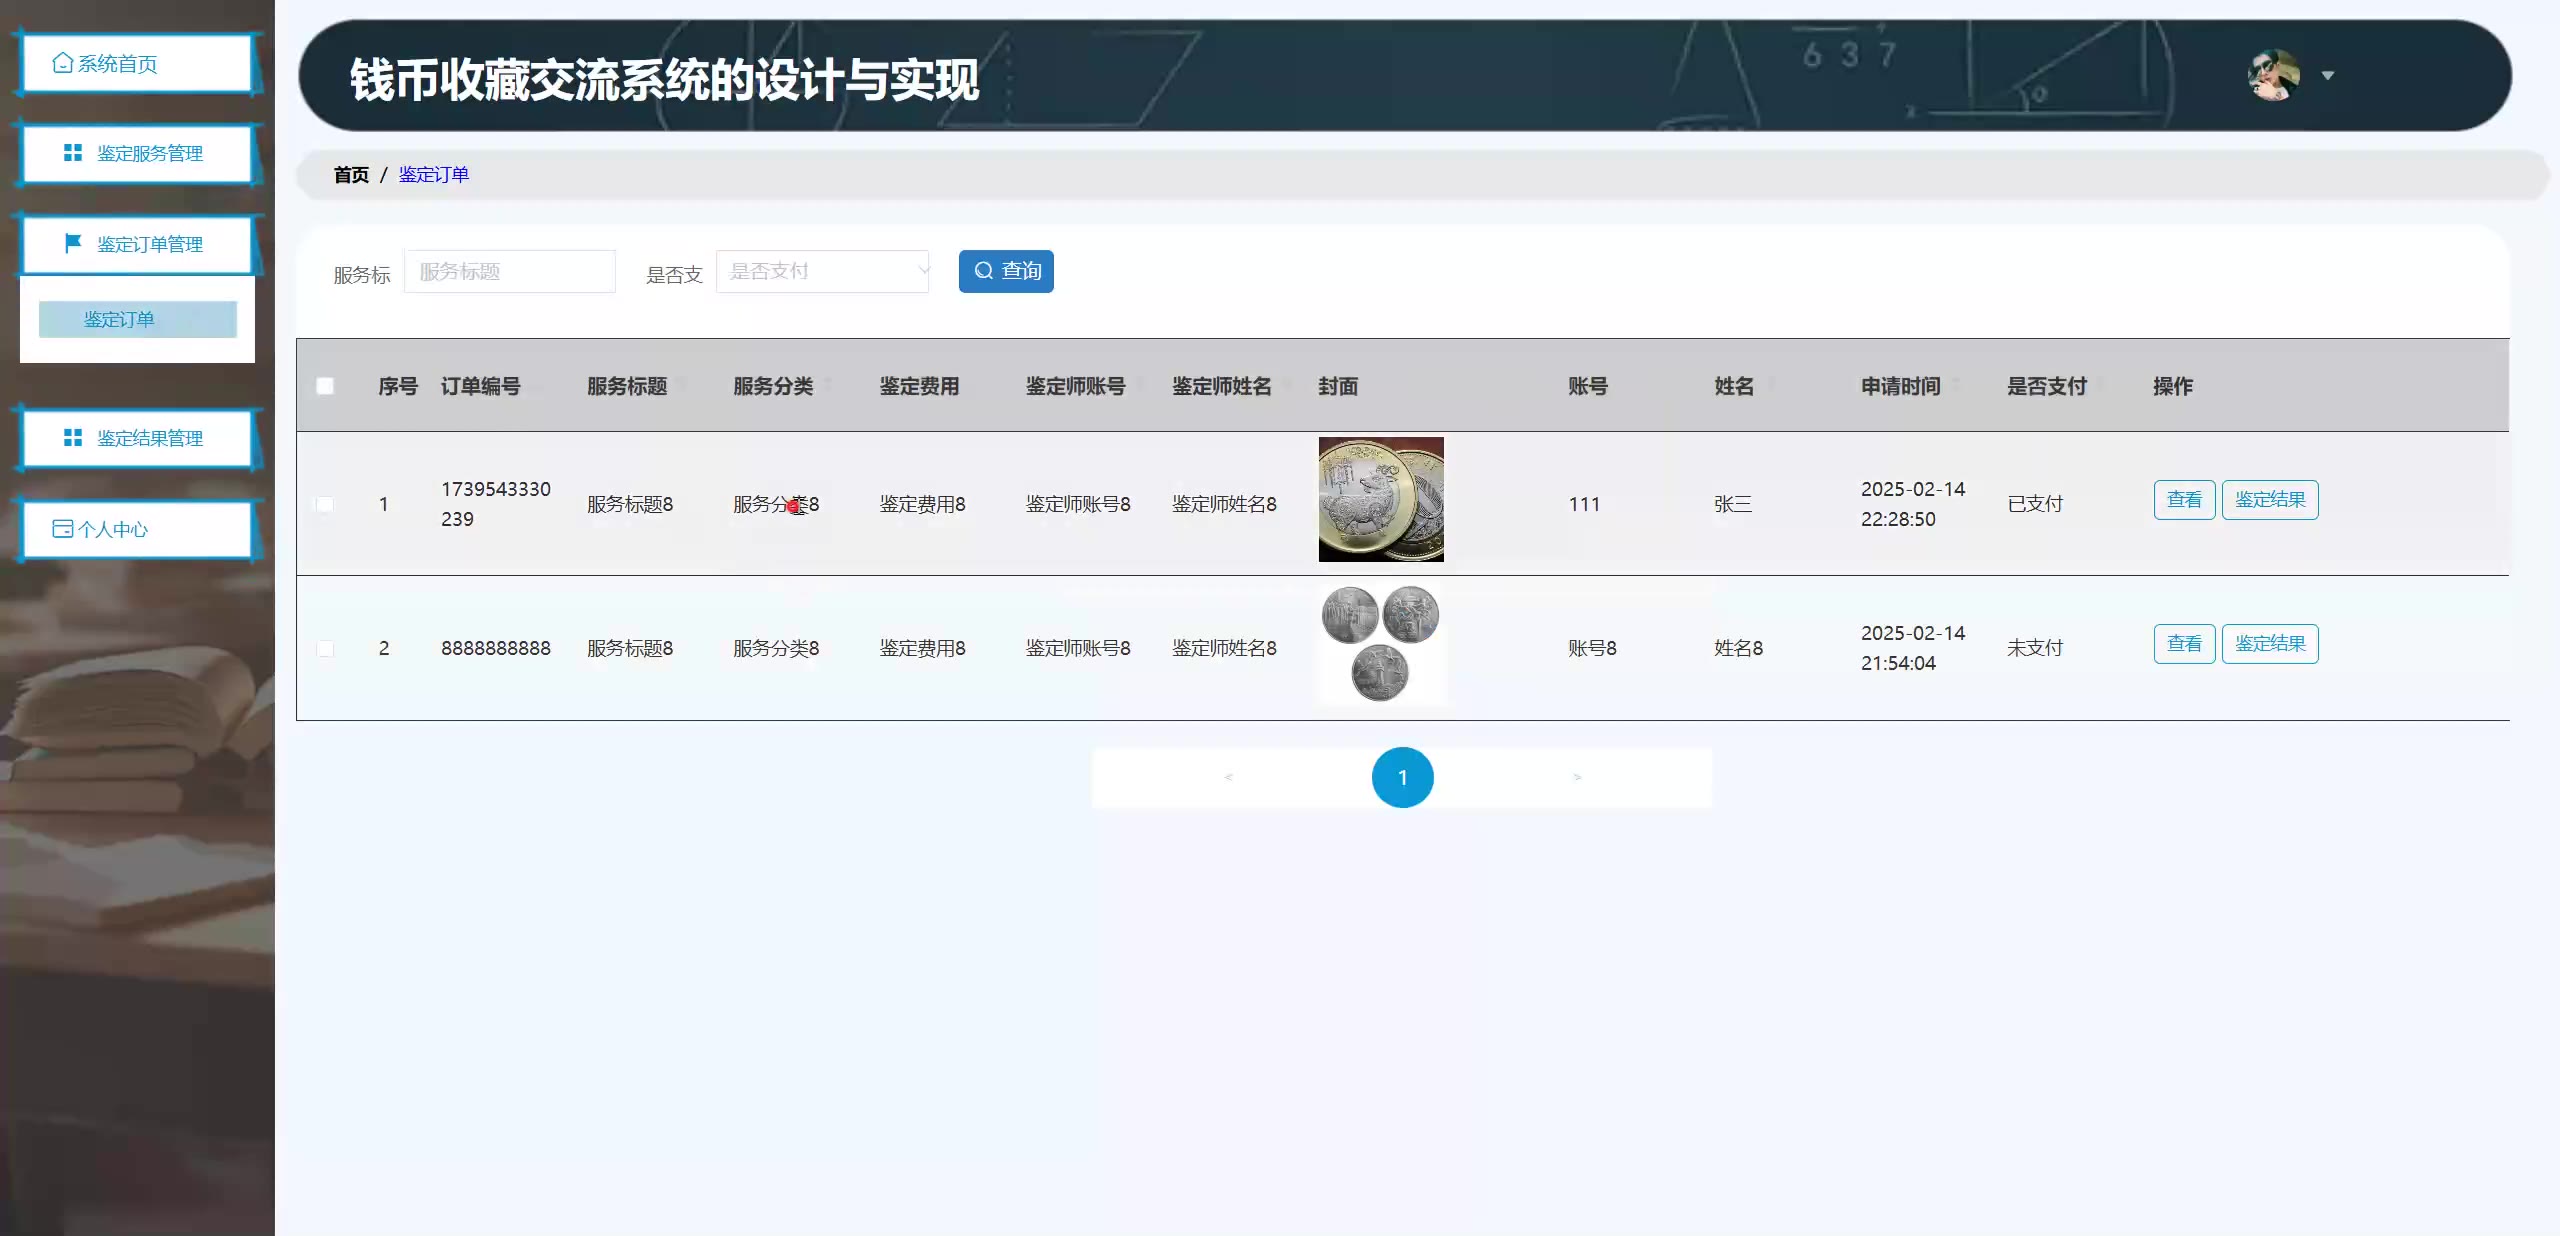Viewport: 2560px width, 1236px height.
Task: Click the flag icon for 鉴定订单管理
Action: (73, 243)
